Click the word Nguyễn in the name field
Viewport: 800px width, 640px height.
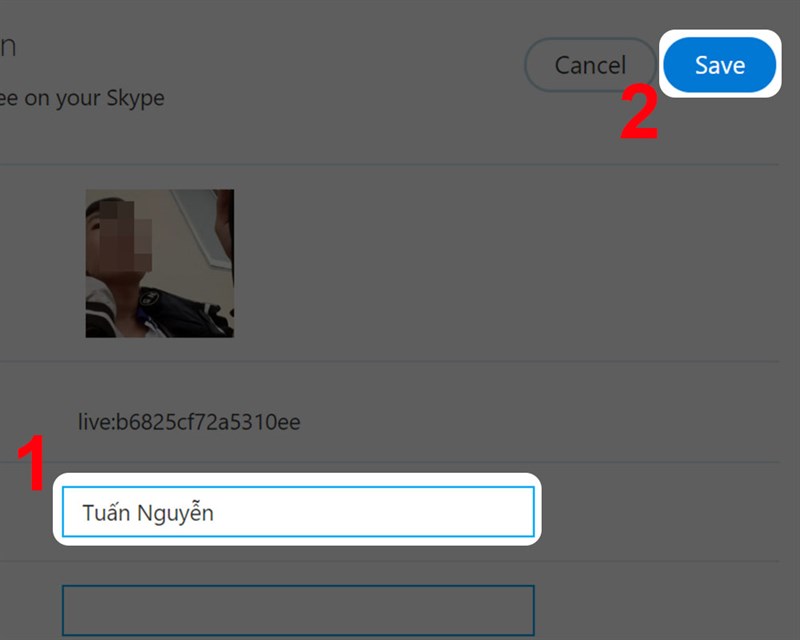click(x=175, y=513)
